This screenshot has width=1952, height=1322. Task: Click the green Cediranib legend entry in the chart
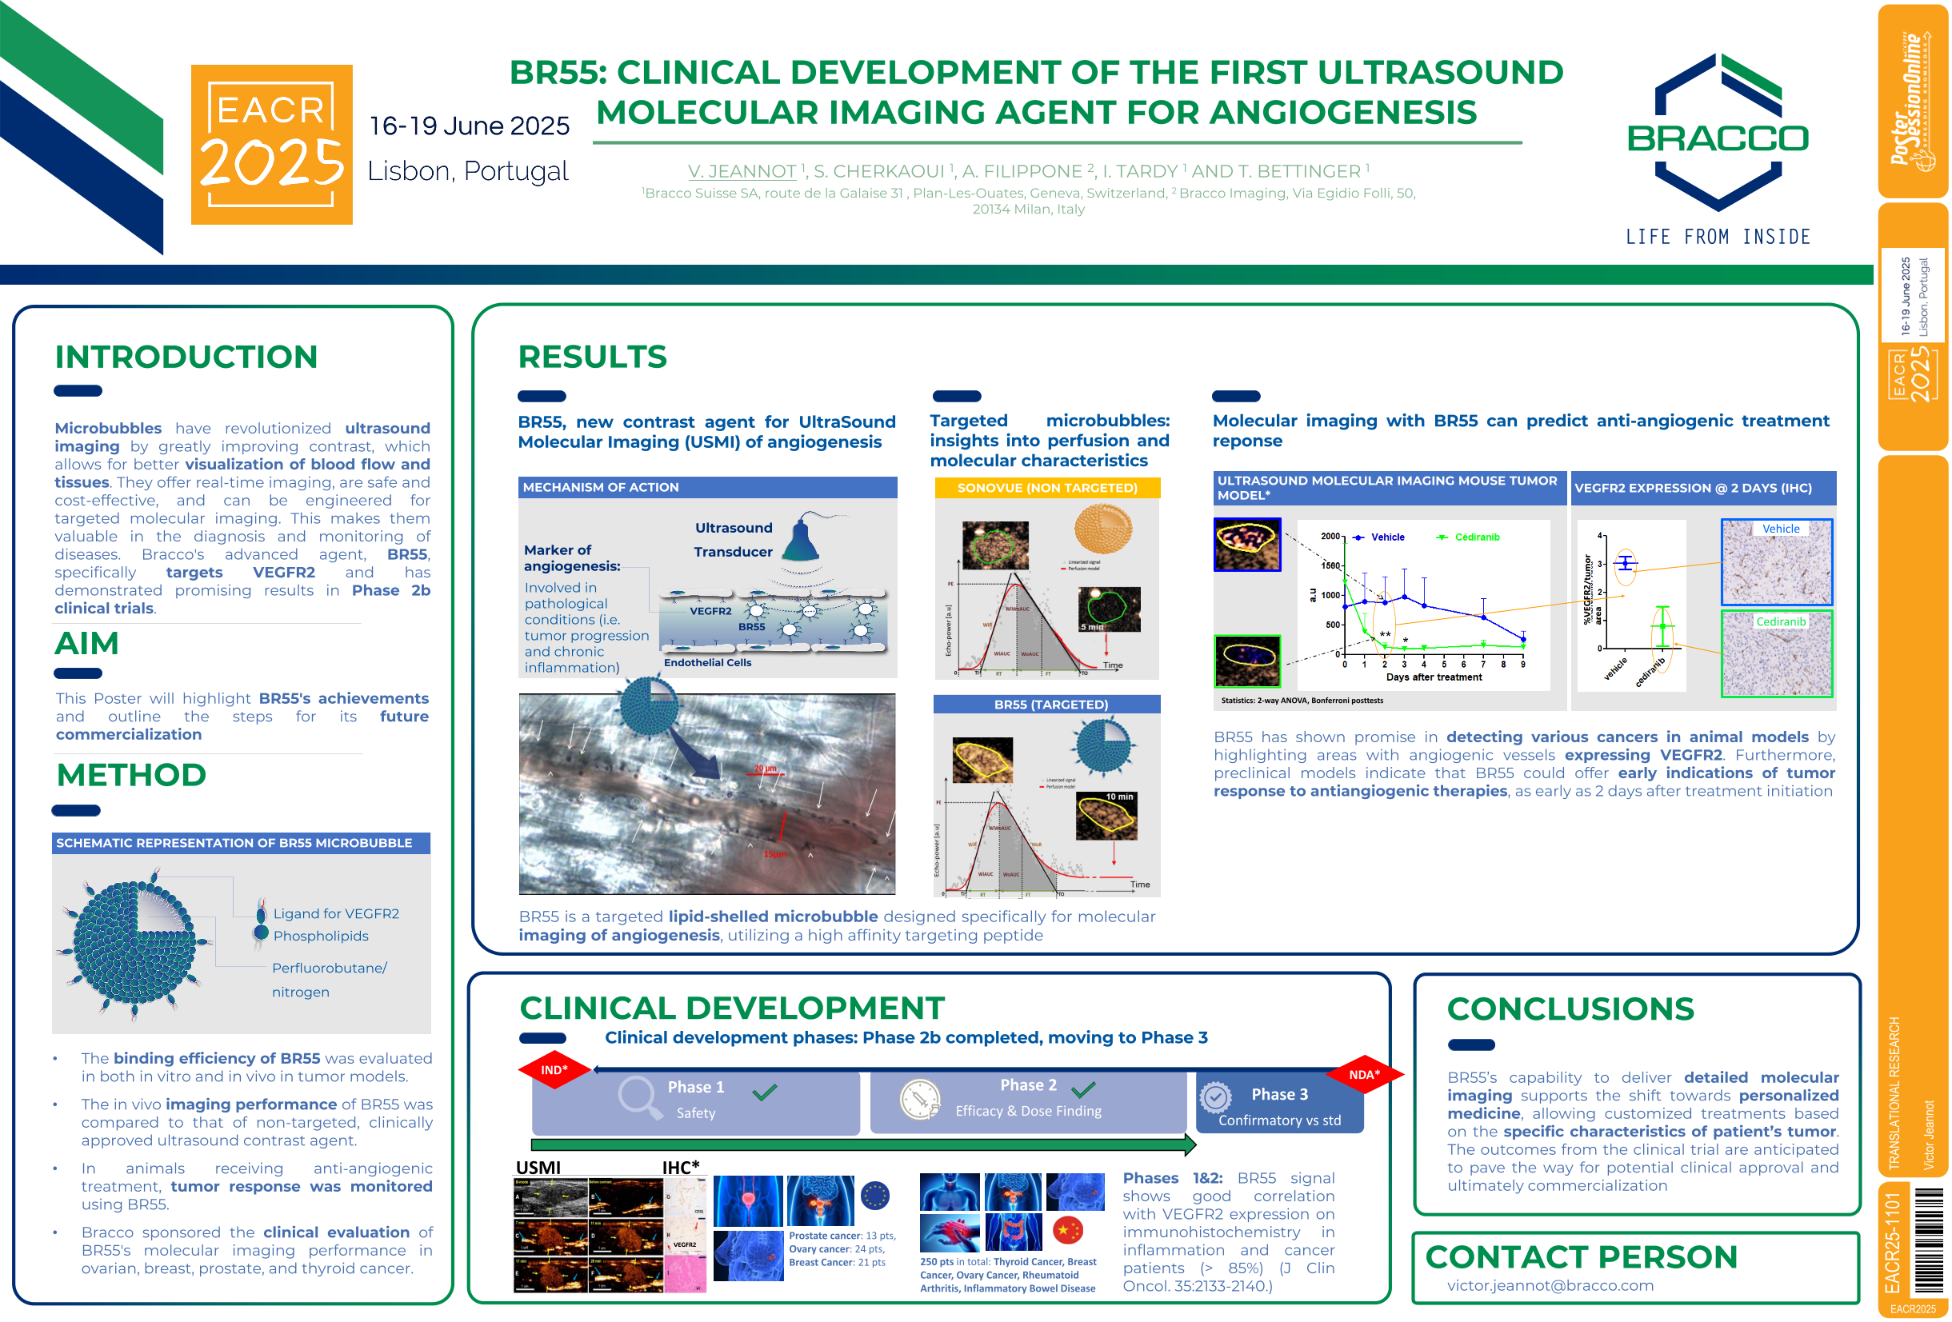1467,538
